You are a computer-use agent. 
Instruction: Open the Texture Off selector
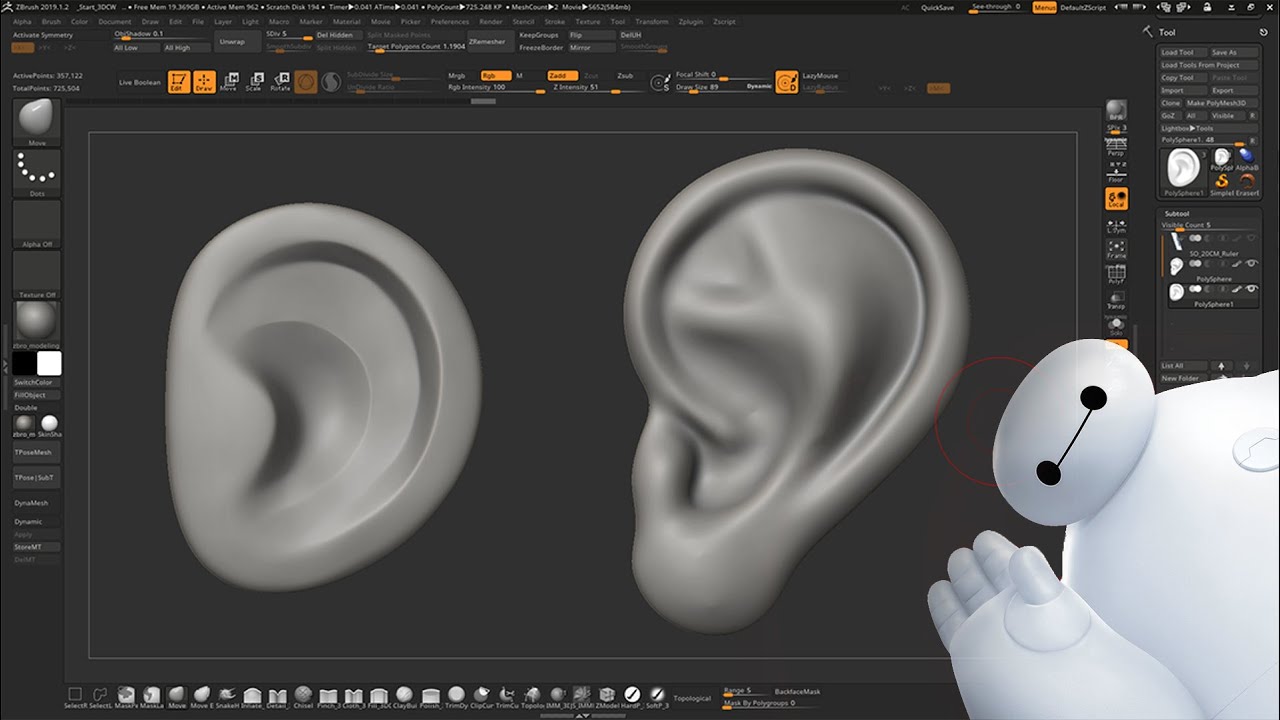(x=37, y=275)
